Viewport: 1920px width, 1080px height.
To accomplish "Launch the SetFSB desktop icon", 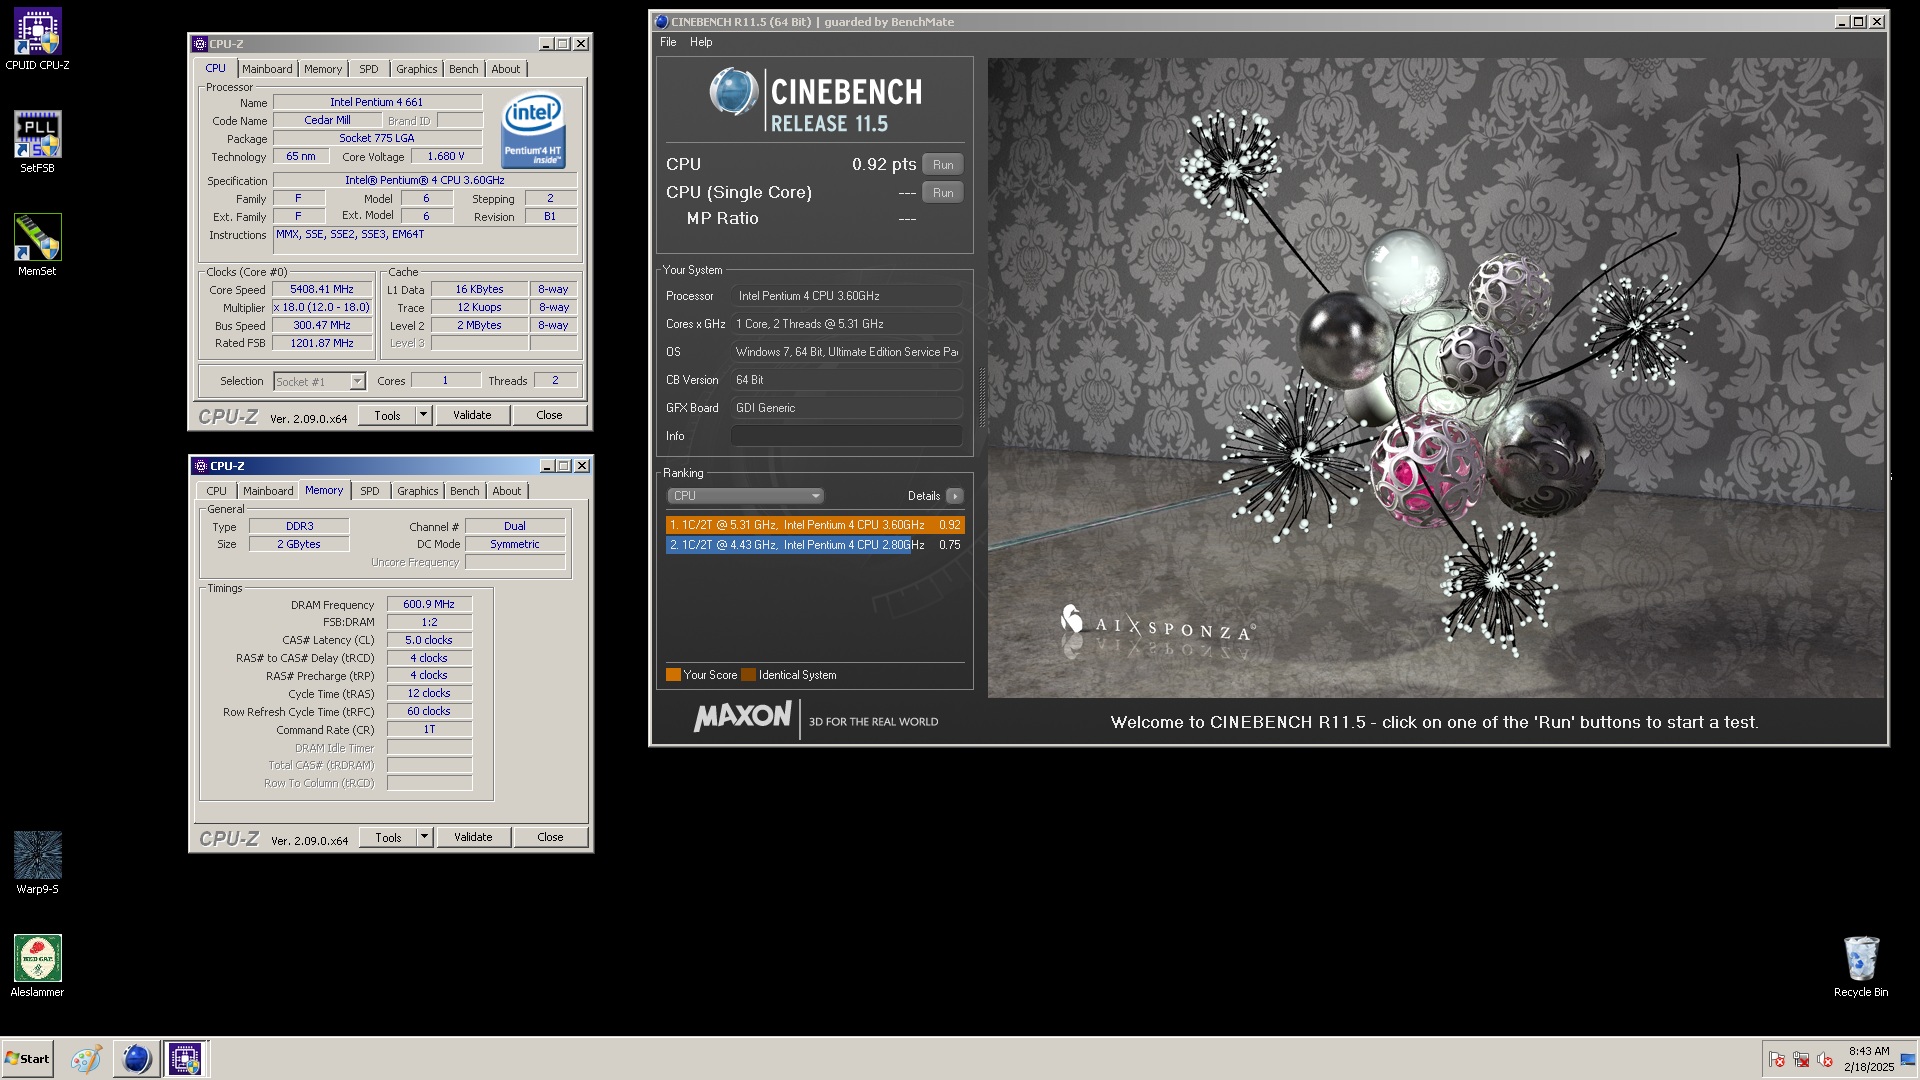I will pos(37,142).
